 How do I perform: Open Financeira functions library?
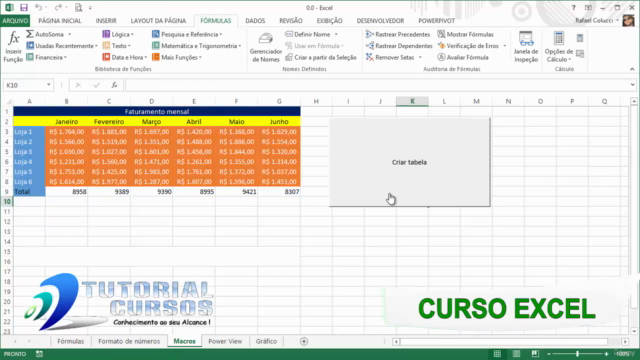point(47,58)
